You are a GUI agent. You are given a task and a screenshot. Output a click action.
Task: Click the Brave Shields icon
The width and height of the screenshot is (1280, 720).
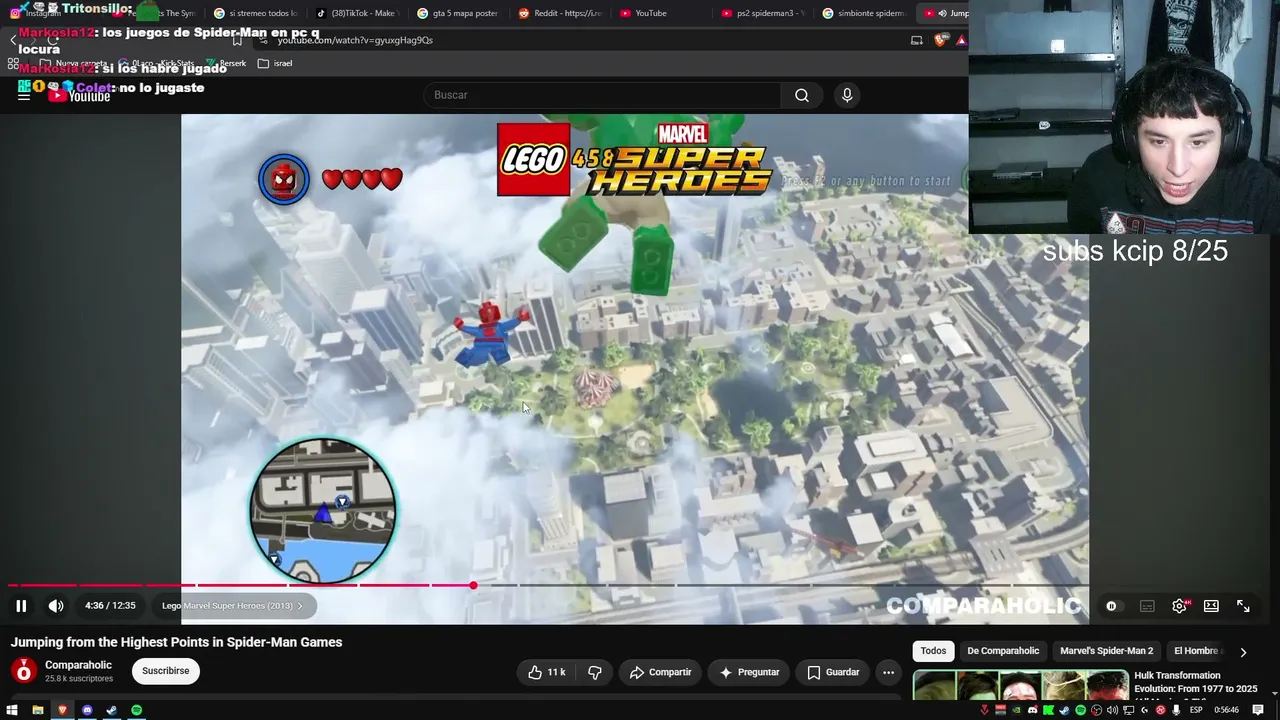tap(940, 40)
